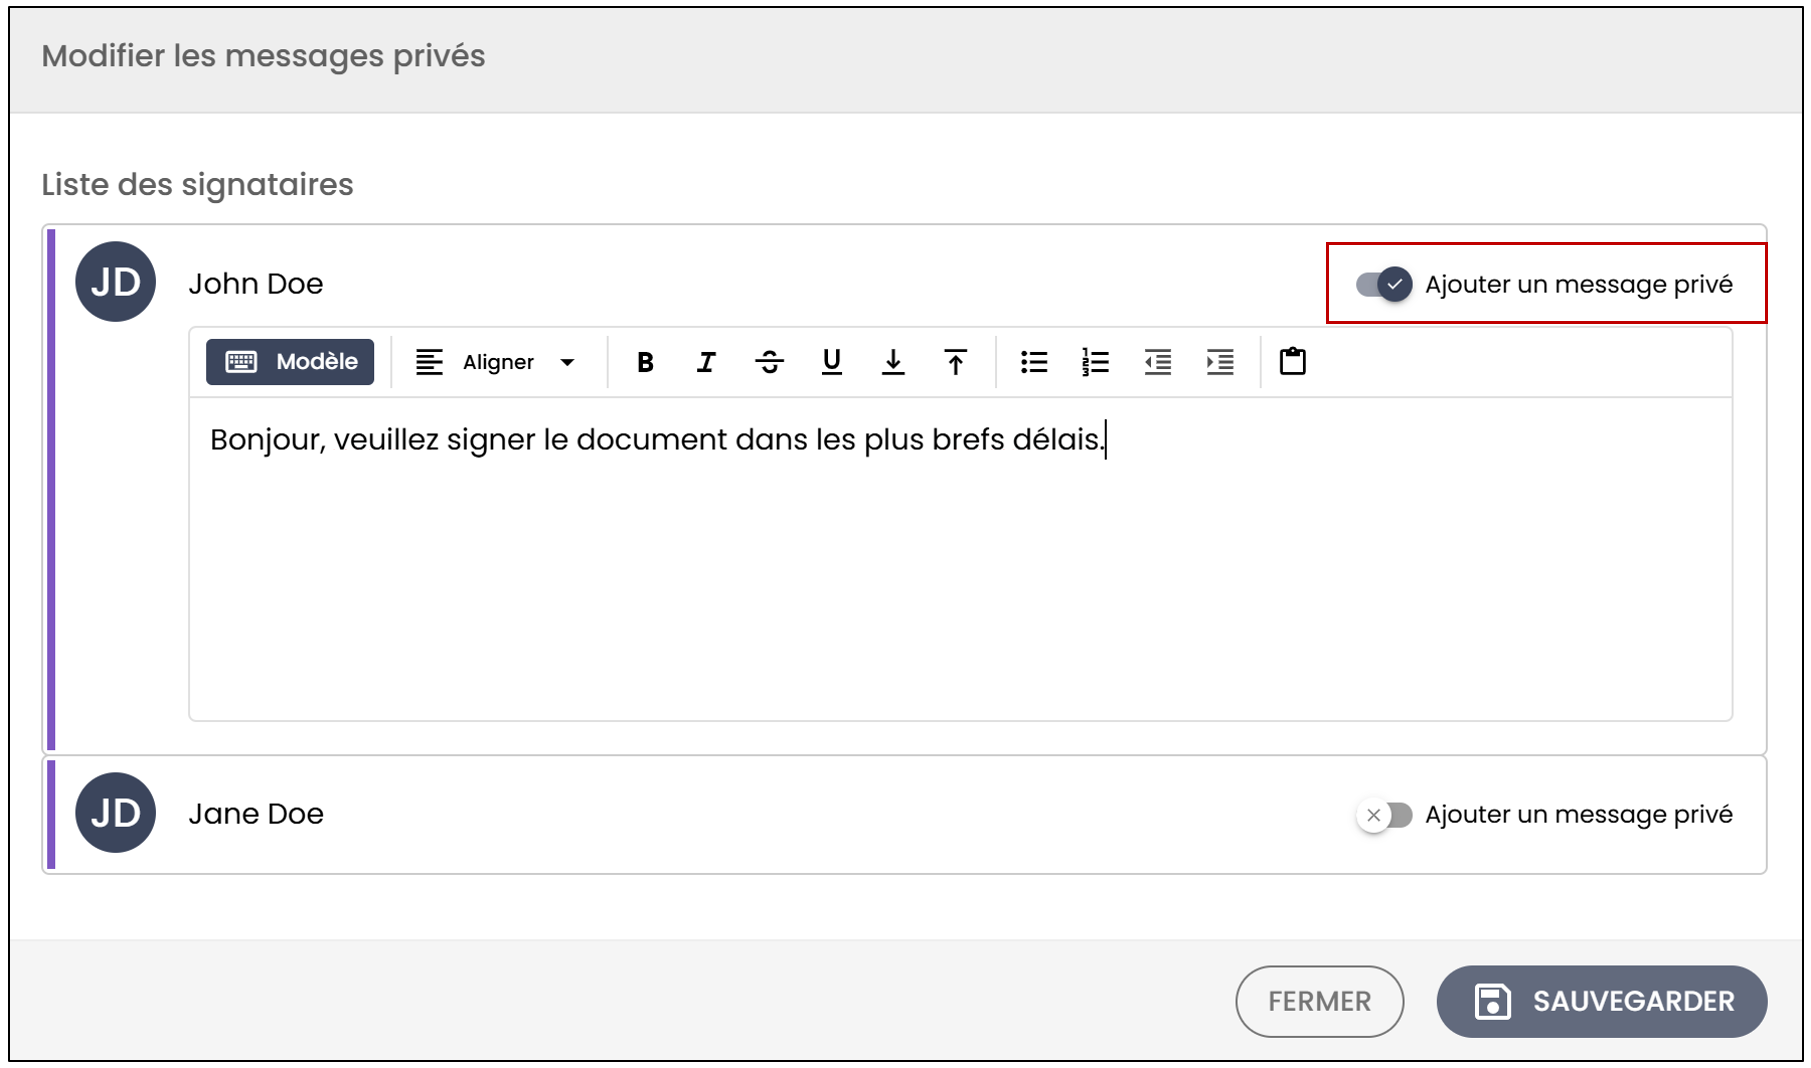Click inside the private message text area
This screenshot has height=1068, width=1811.
[x=960, y=559]
